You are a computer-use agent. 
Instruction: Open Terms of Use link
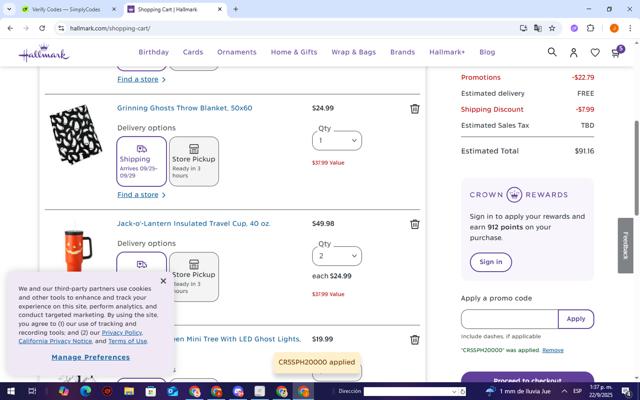128,341
